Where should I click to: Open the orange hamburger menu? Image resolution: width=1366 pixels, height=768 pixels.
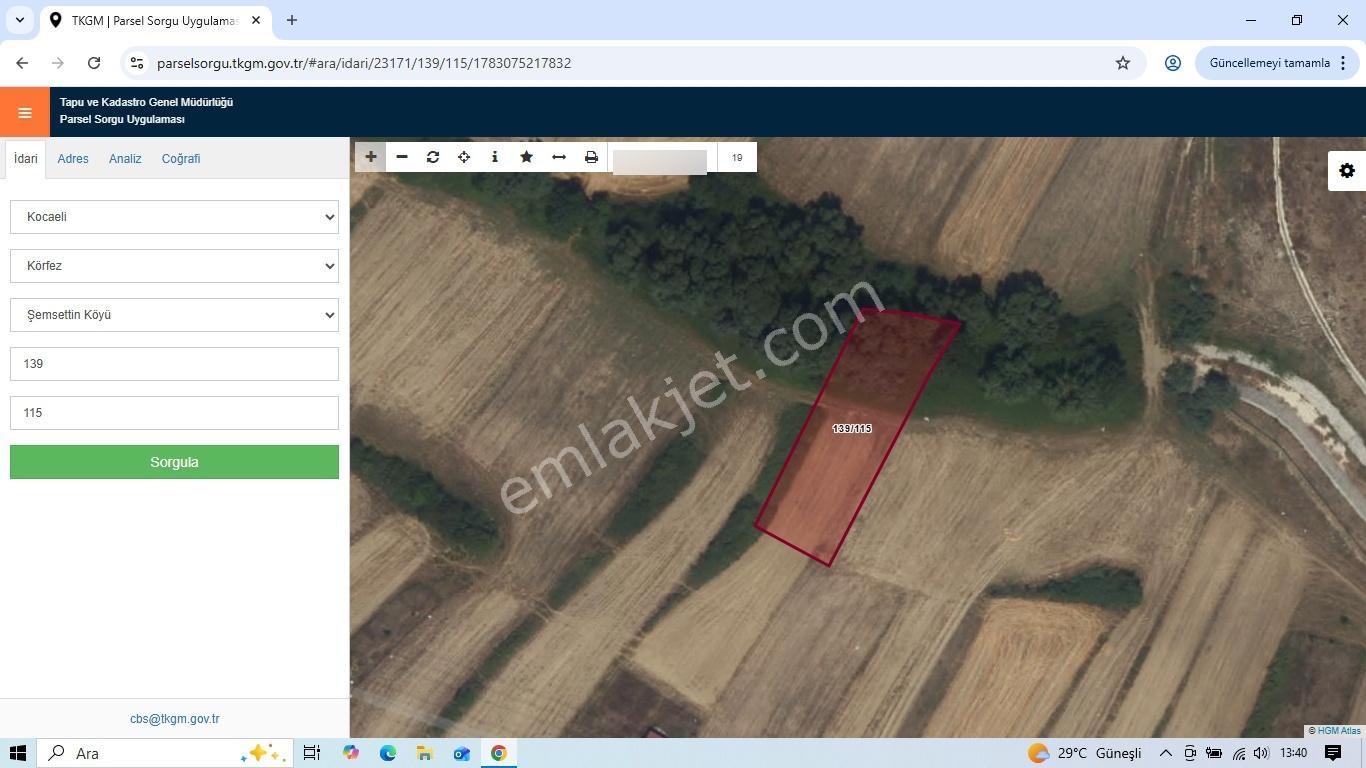point(25,112)
